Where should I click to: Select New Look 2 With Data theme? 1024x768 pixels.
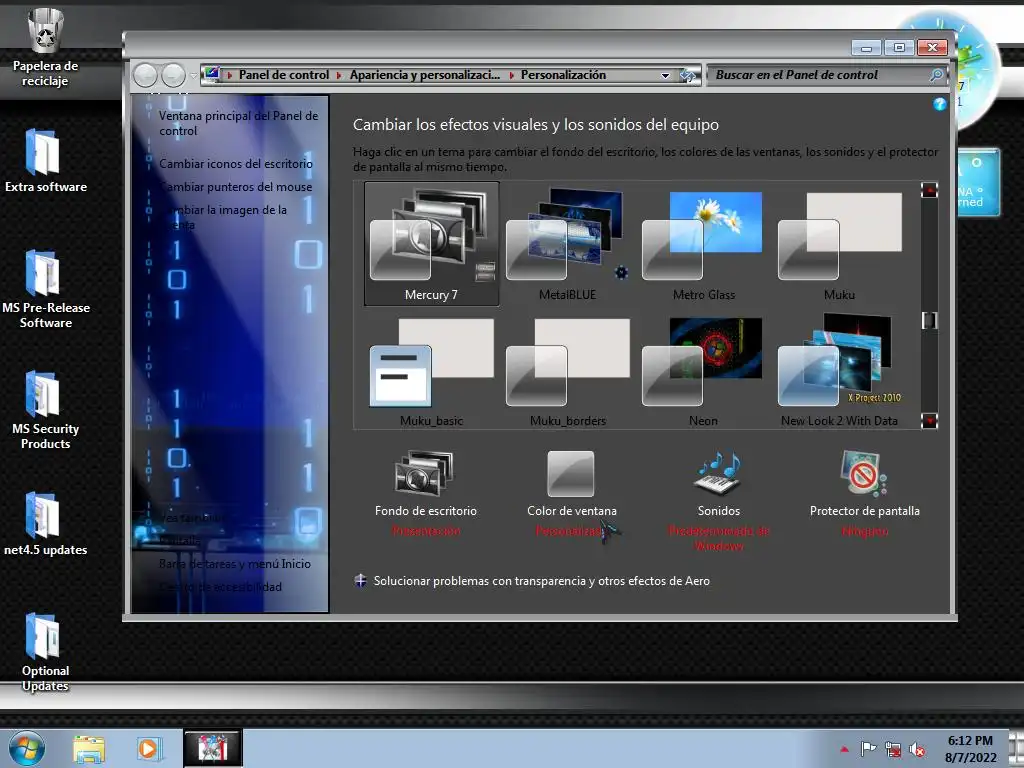(x=839, y=372)
